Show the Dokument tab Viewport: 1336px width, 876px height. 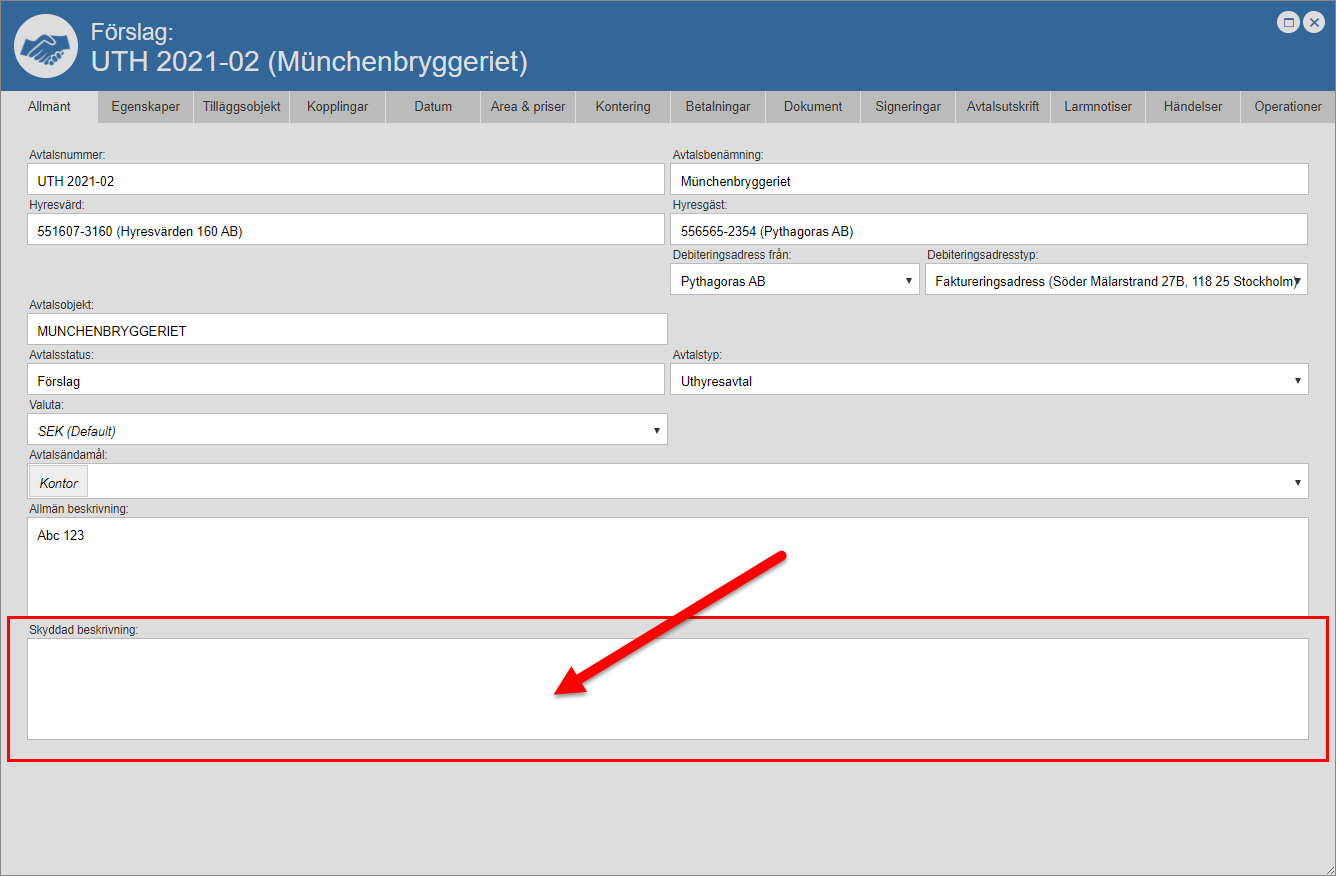(813, 107)
